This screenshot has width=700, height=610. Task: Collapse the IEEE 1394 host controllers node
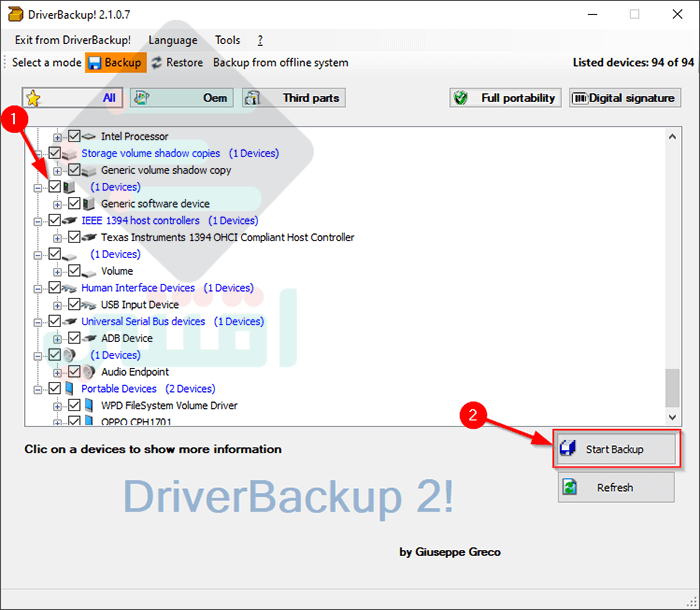click(x=38, y=221)
